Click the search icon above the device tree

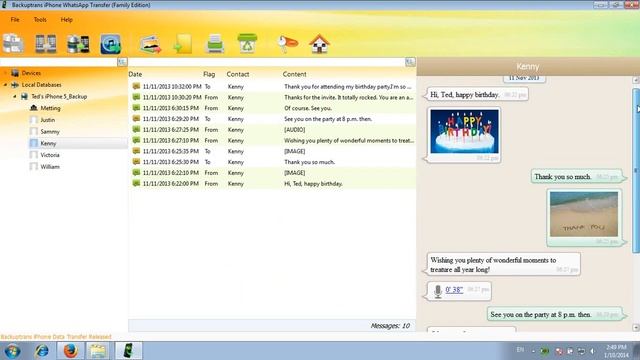tap(122, 62)
